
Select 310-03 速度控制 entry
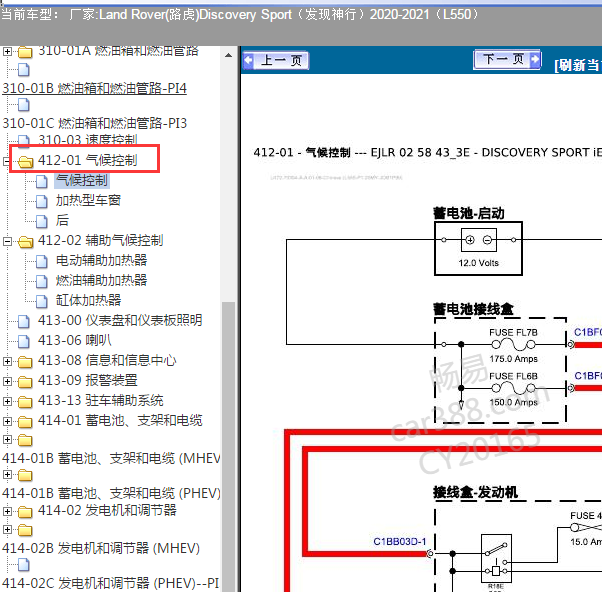(88, 140)
